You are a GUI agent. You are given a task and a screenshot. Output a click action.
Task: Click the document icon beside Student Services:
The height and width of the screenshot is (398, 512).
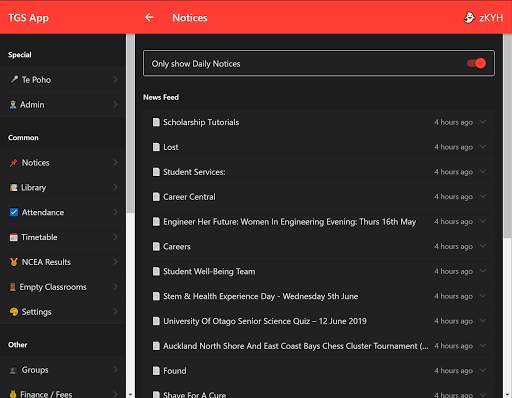(x=156, y=172)
